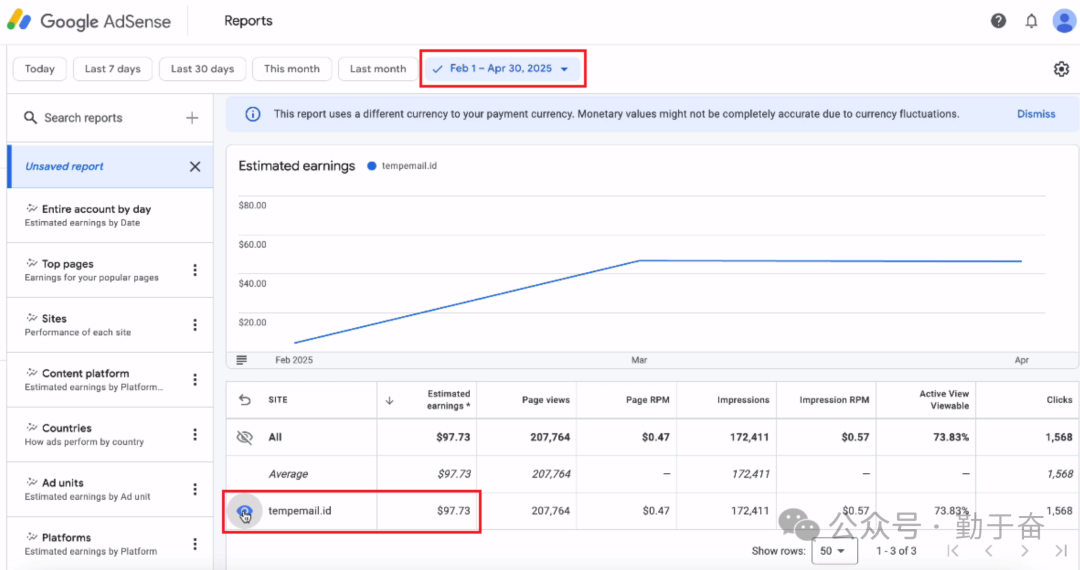Click the Impressions column header

point(742,400)
